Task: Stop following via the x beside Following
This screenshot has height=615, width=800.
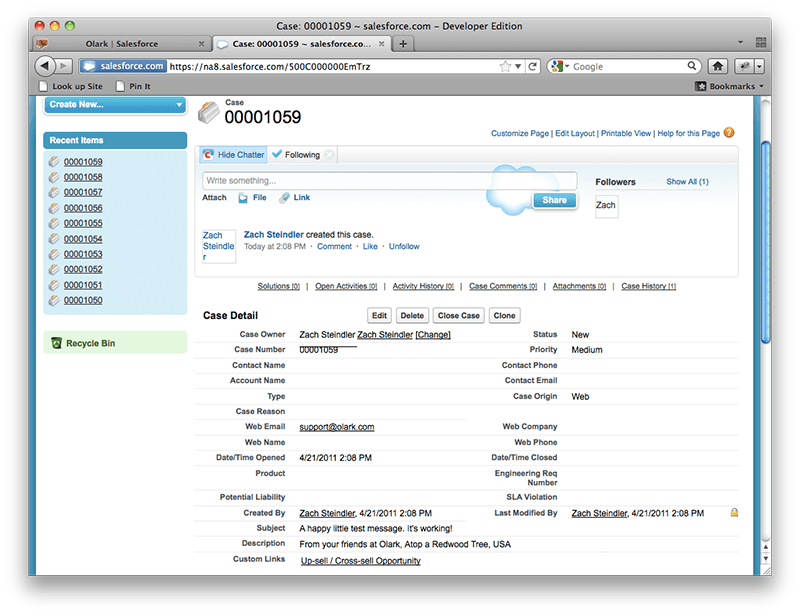Action: (x=330, y=155)
